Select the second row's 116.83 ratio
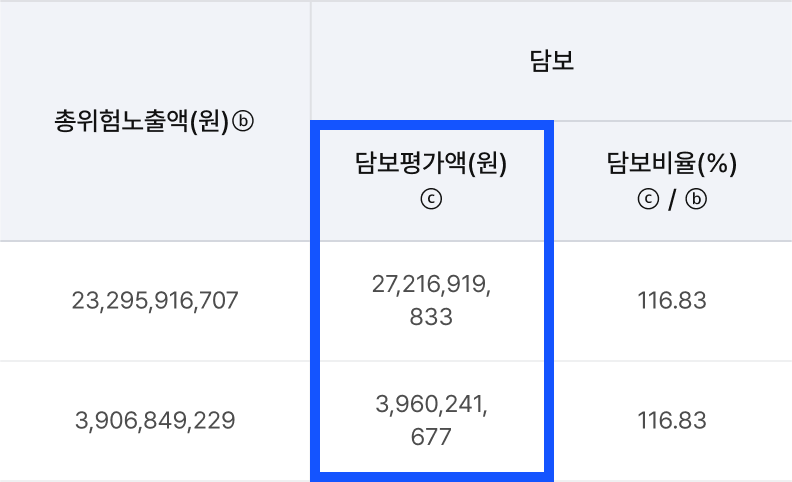The height and width of the screenshot is (482, 792). [672, 420]
